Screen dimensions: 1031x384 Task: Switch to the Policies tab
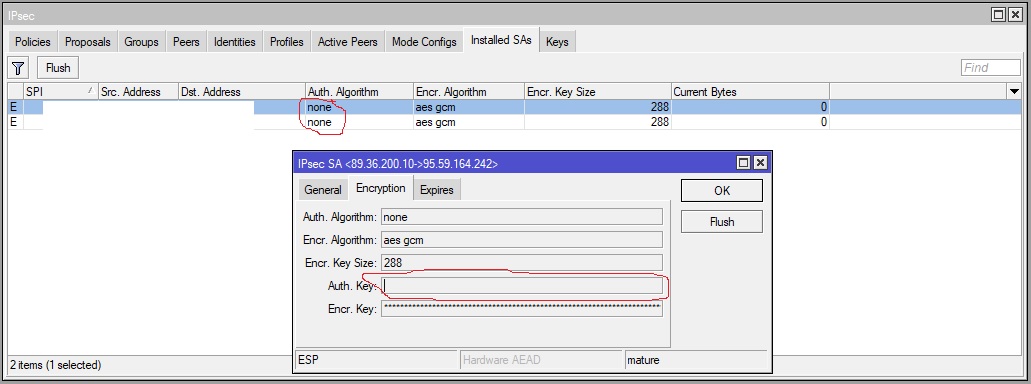click(x=33, y=42)
